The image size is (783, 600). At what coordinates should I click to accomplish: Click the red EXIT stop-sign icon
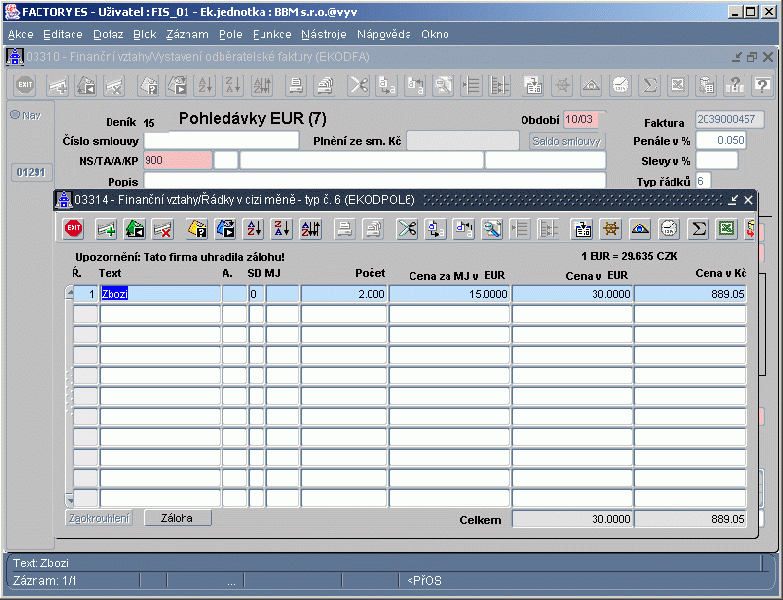coord(73,229)
